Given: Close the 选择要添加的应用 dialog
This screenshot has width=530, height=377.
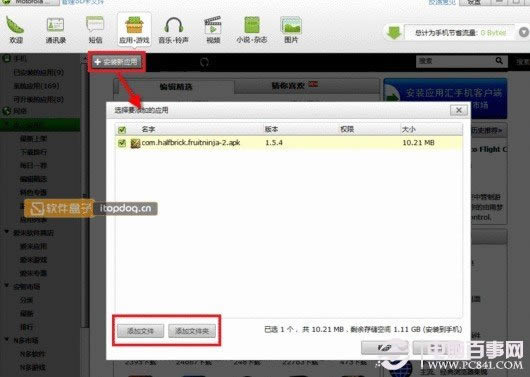Looking at the screenshot, I should [459, 110].
